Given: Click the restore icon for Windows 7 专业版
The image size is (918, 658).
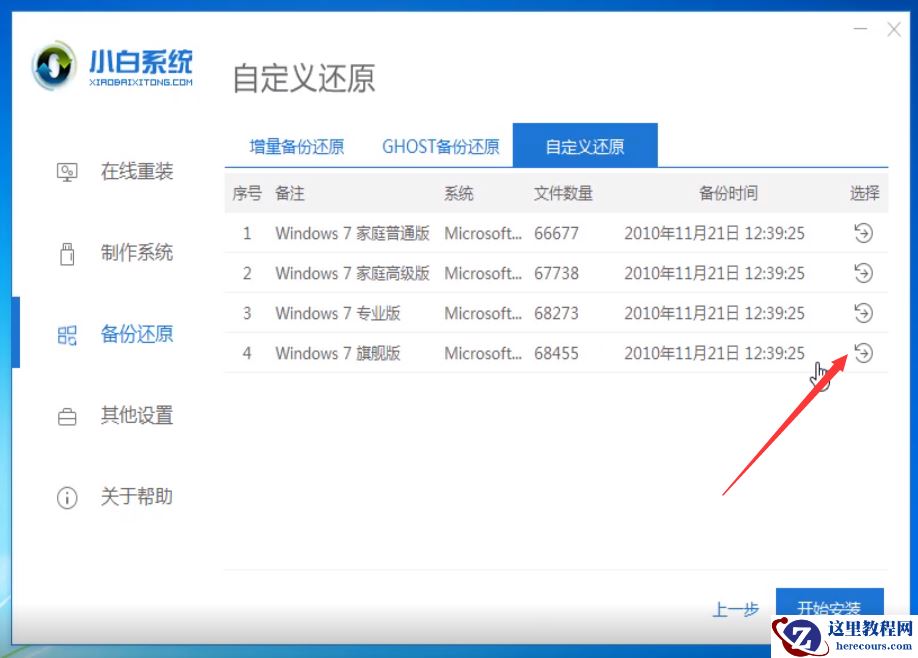Looking at the screenshot, I should point(863,313).
